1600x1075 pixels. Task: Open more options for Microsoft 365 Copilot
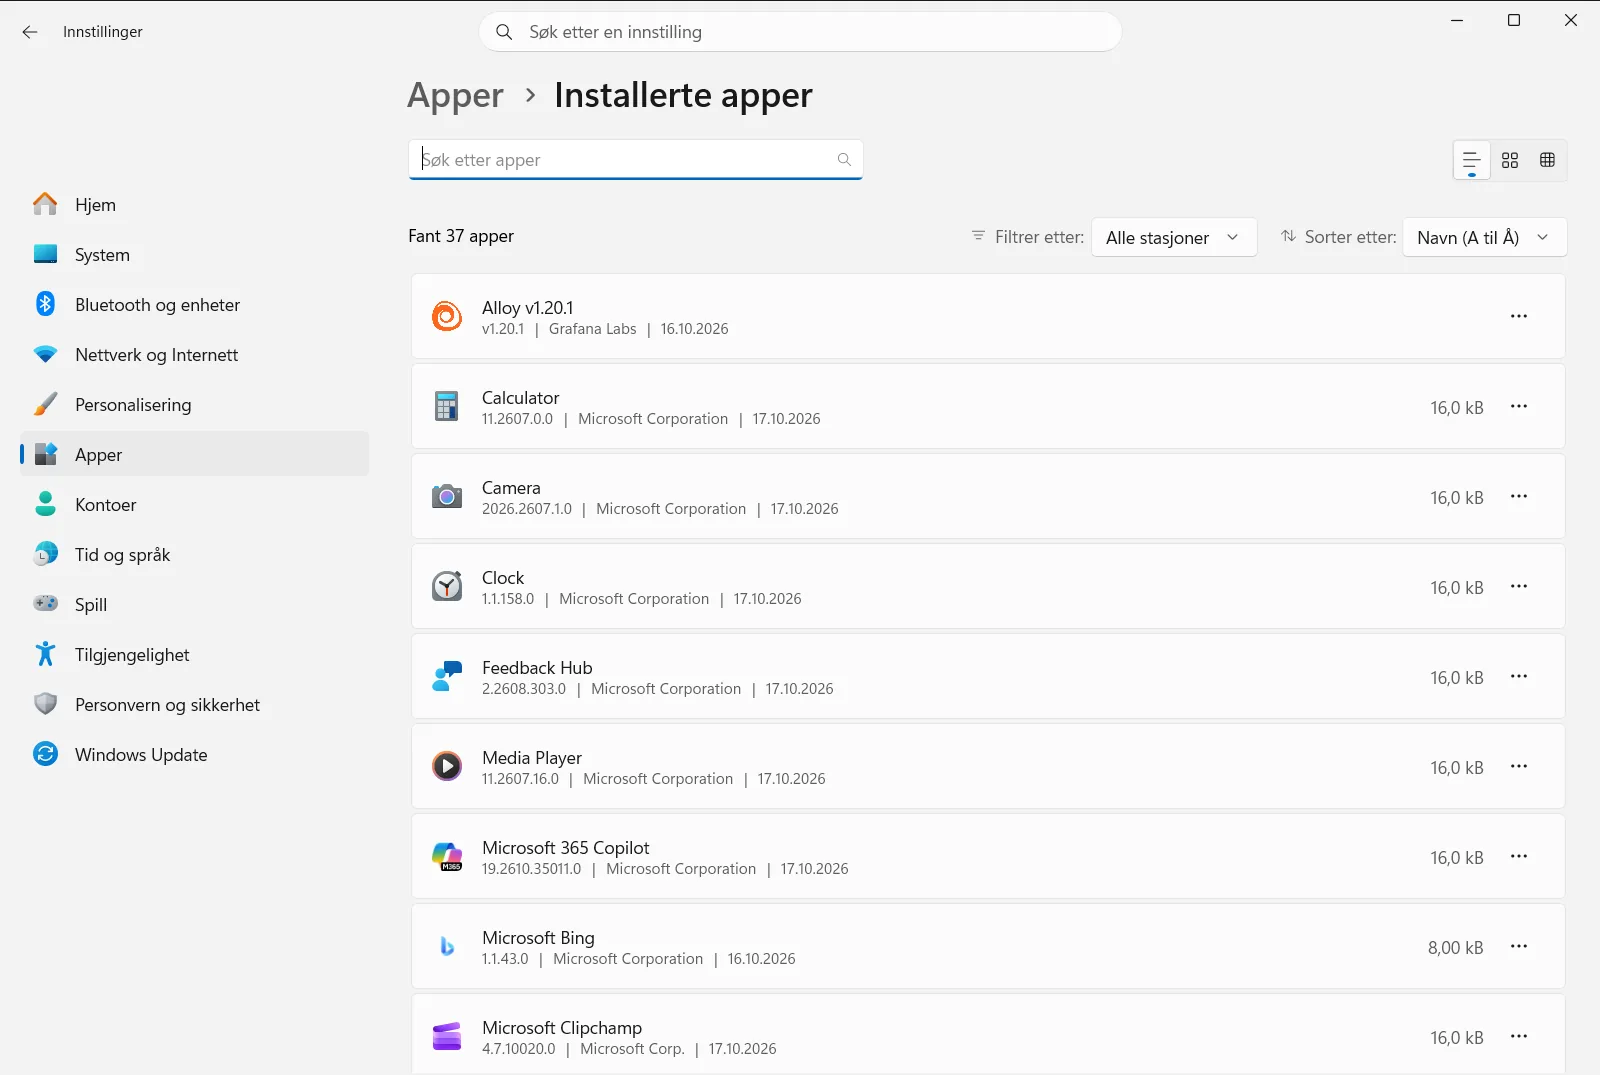[1519, 856]
